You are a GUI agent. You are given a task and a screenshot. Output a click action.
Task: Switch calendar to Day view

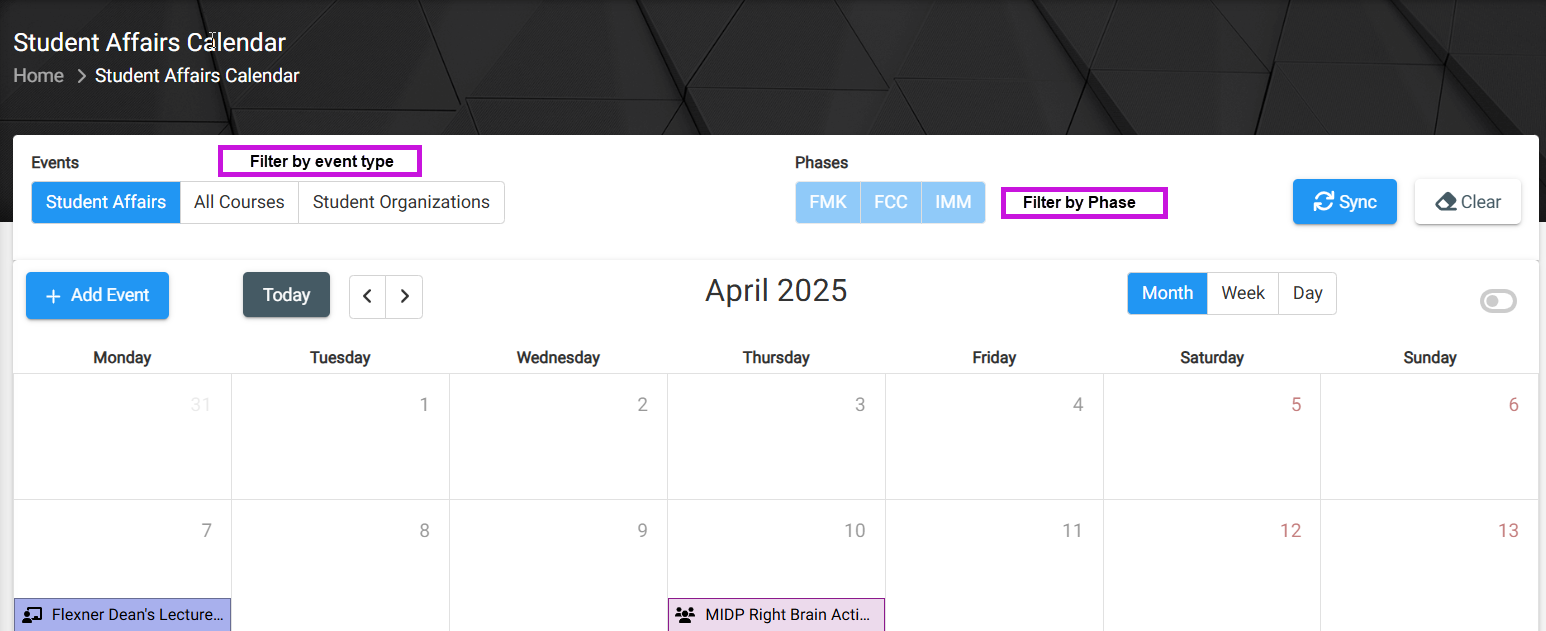coord(1307,293)
